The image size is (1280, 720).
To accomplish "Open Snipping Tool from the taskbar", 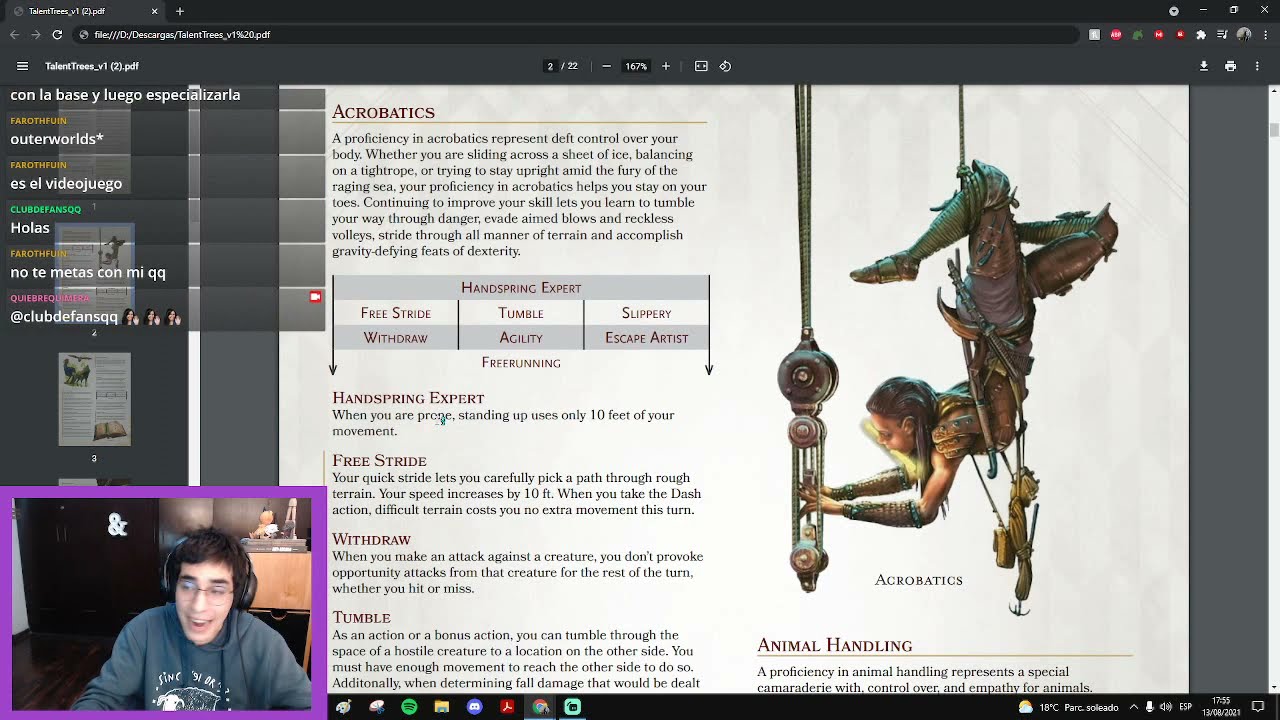I will [377, 707].
